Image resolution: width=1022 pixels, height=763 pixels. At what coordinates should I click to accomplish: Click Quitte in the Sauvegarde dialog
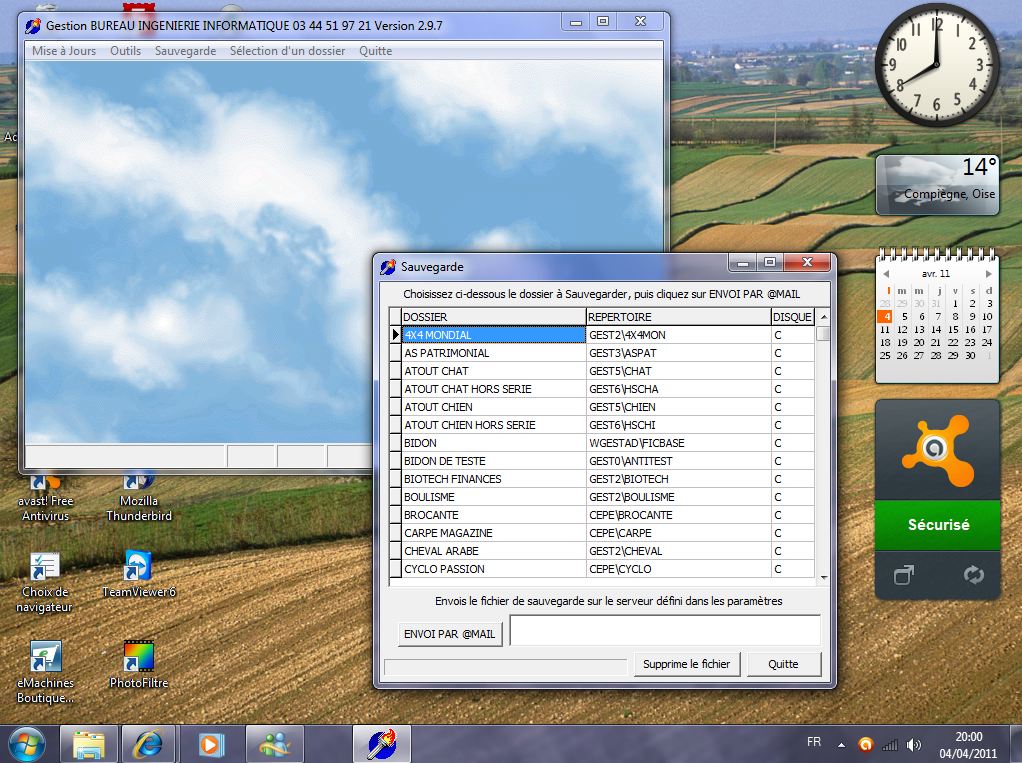click(x=784, y=664)
